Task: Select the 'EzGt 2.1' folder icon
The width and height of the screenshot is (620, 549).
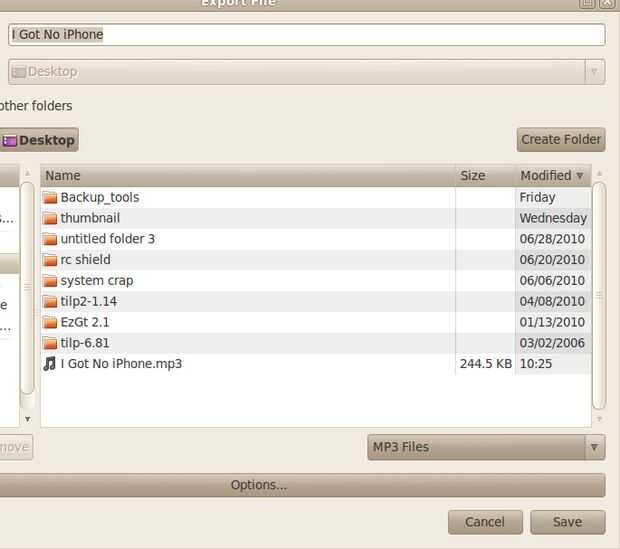Action: tap(50, 322)
